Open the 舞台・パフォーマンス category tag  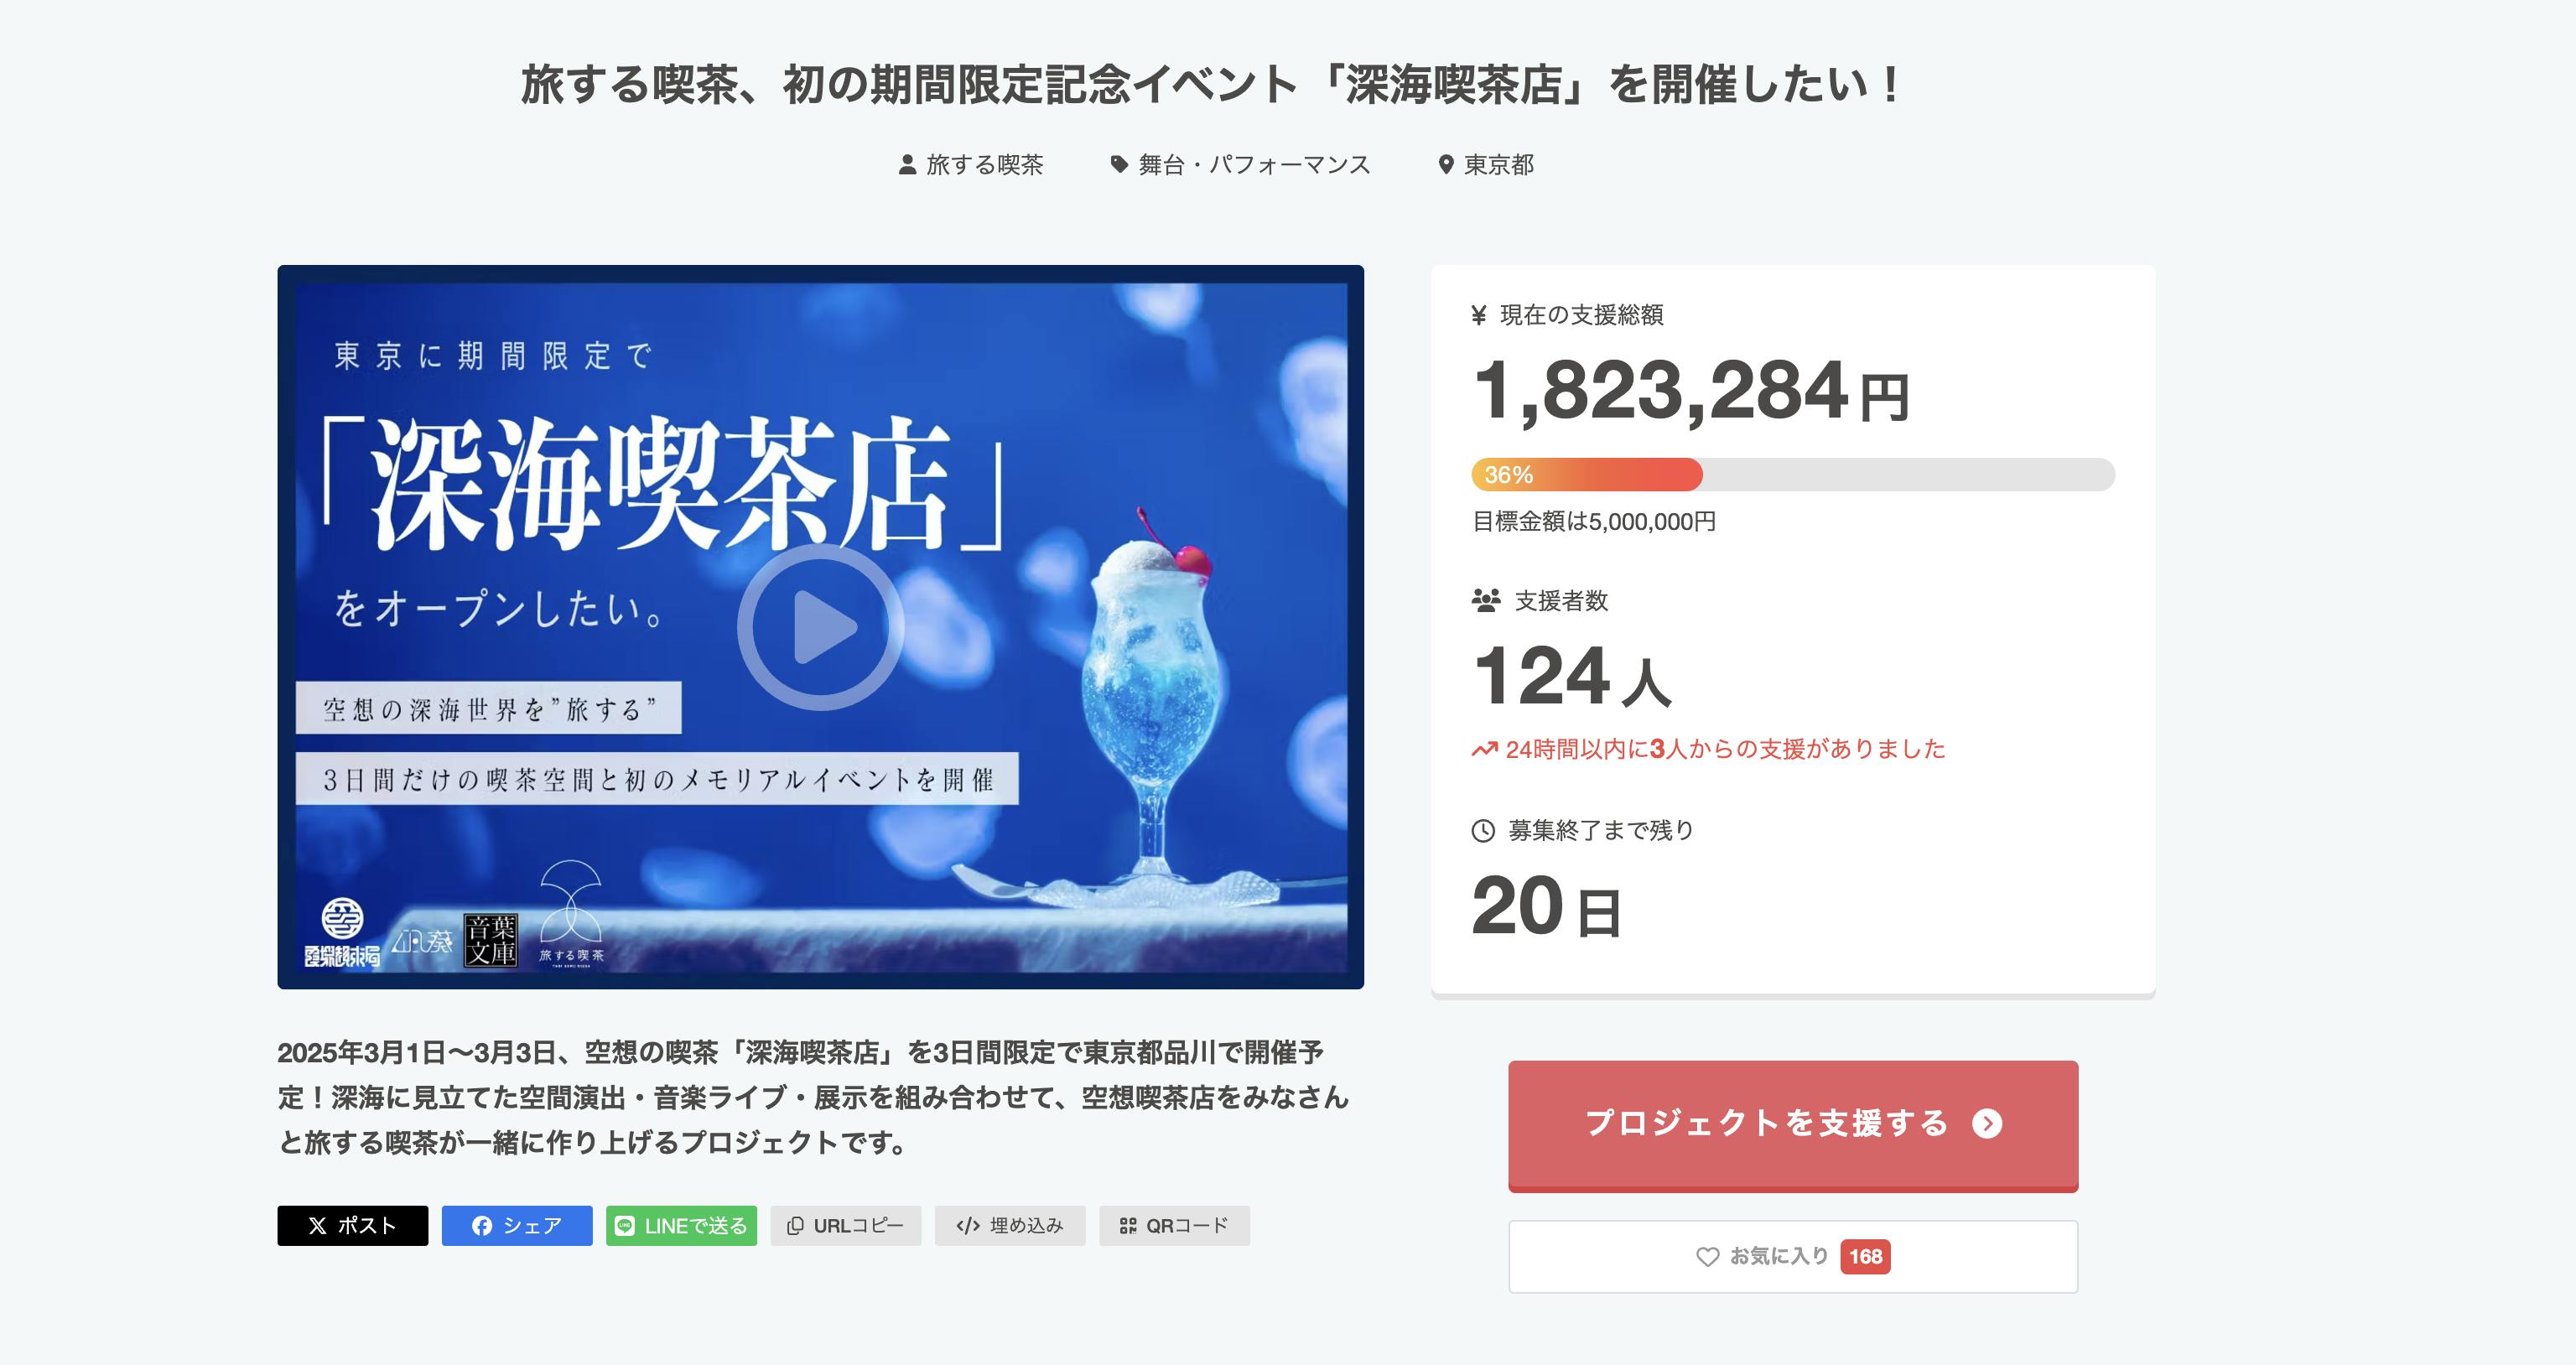tap(1254, 165)
